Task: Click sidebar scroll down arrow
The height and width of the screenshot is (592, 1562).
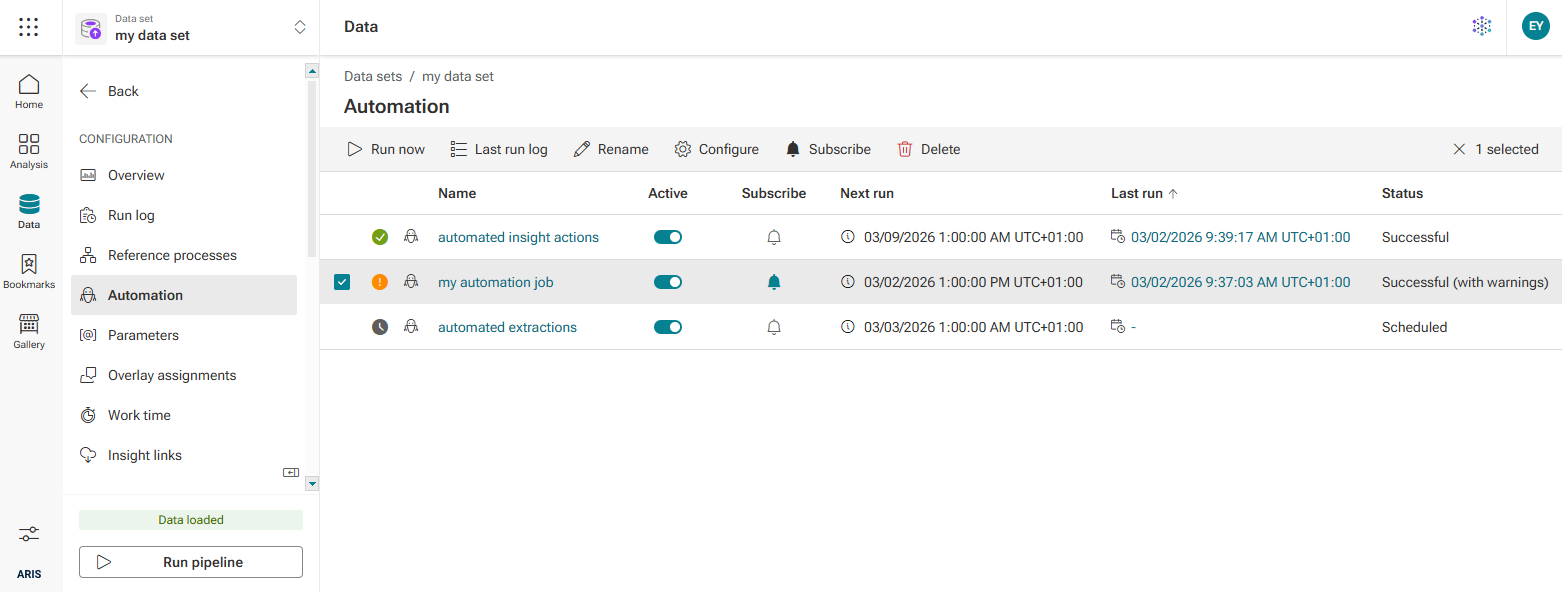Action: (312, 483)
